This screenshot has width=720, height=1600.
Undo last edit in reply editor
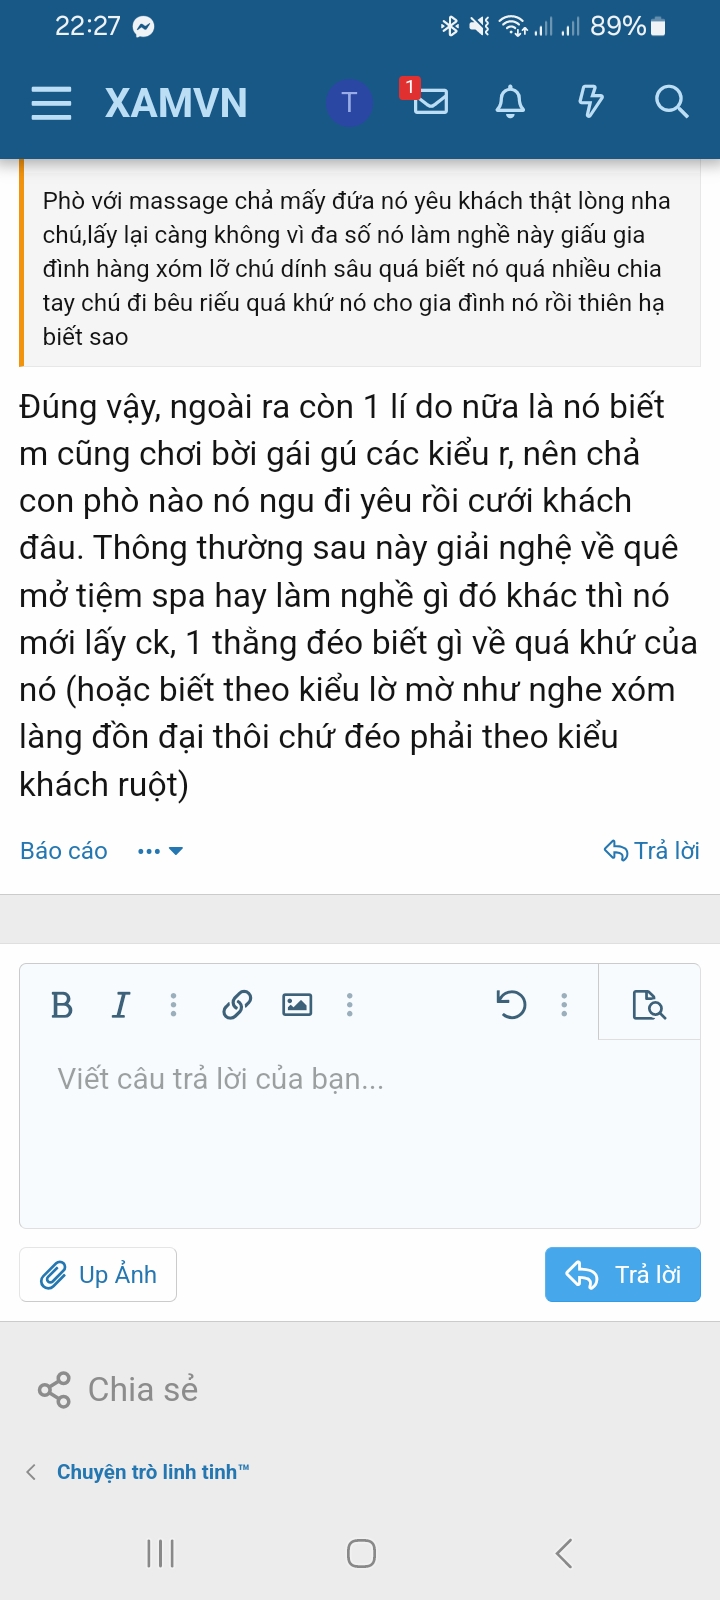pos(511,1004)
